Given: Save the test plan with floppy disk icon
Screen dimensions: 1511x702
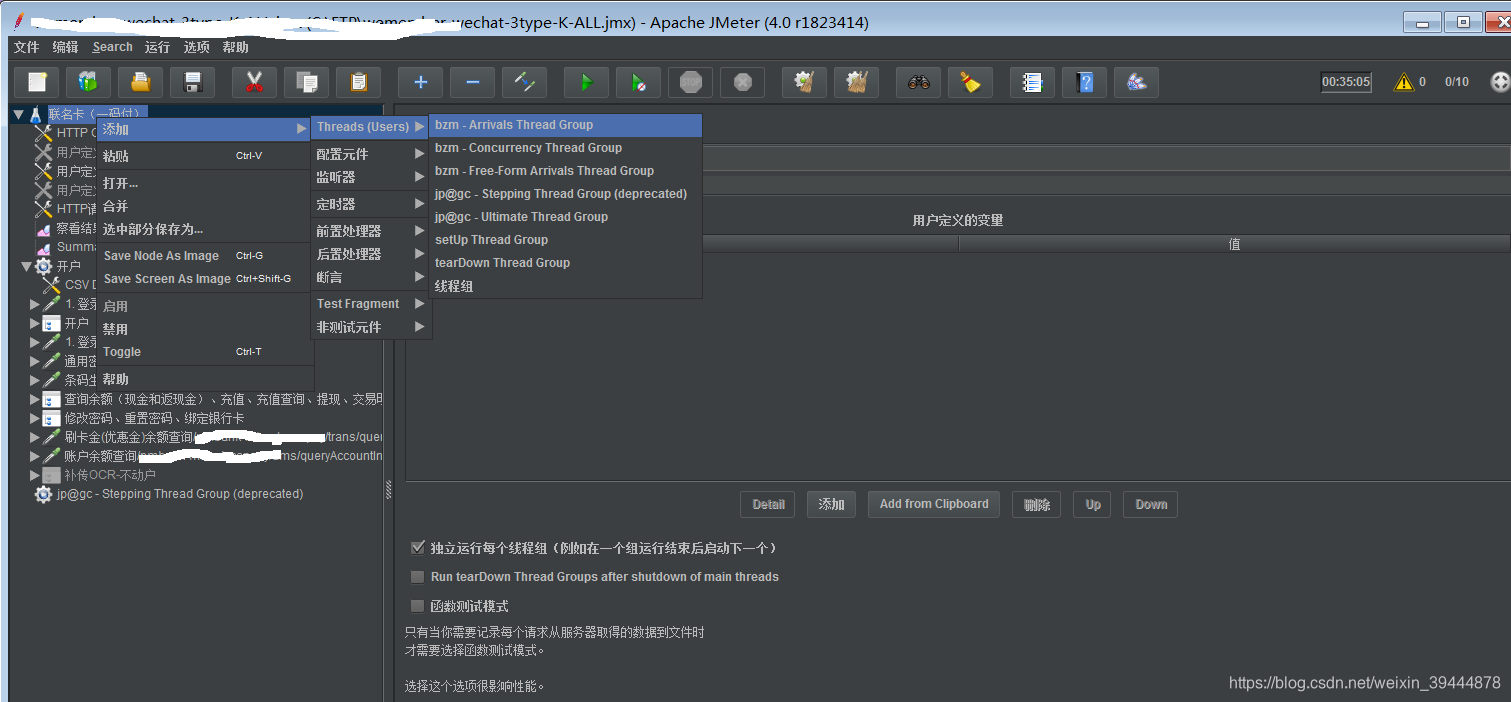Looking at the screenshot, I should 193,82.
